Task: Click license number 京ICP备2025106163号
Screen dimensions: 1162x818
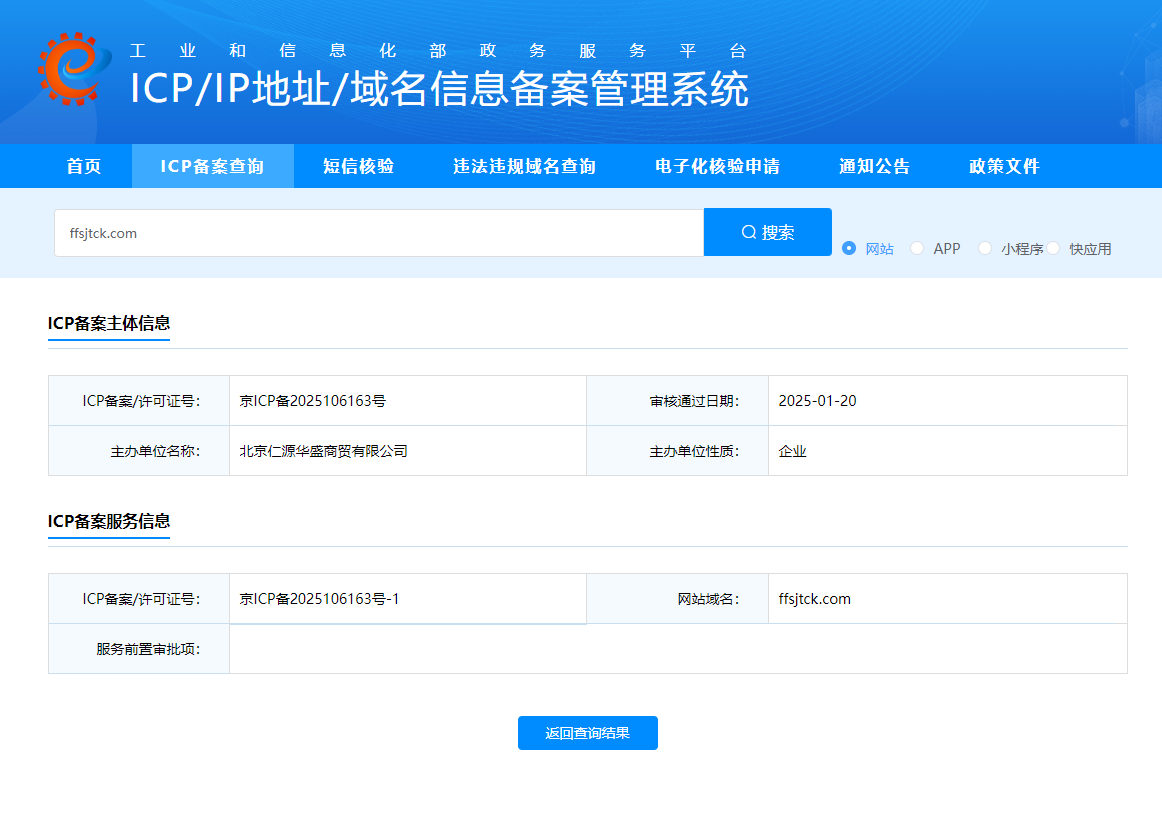Action: pyautogui.click(x=313, y=401)
